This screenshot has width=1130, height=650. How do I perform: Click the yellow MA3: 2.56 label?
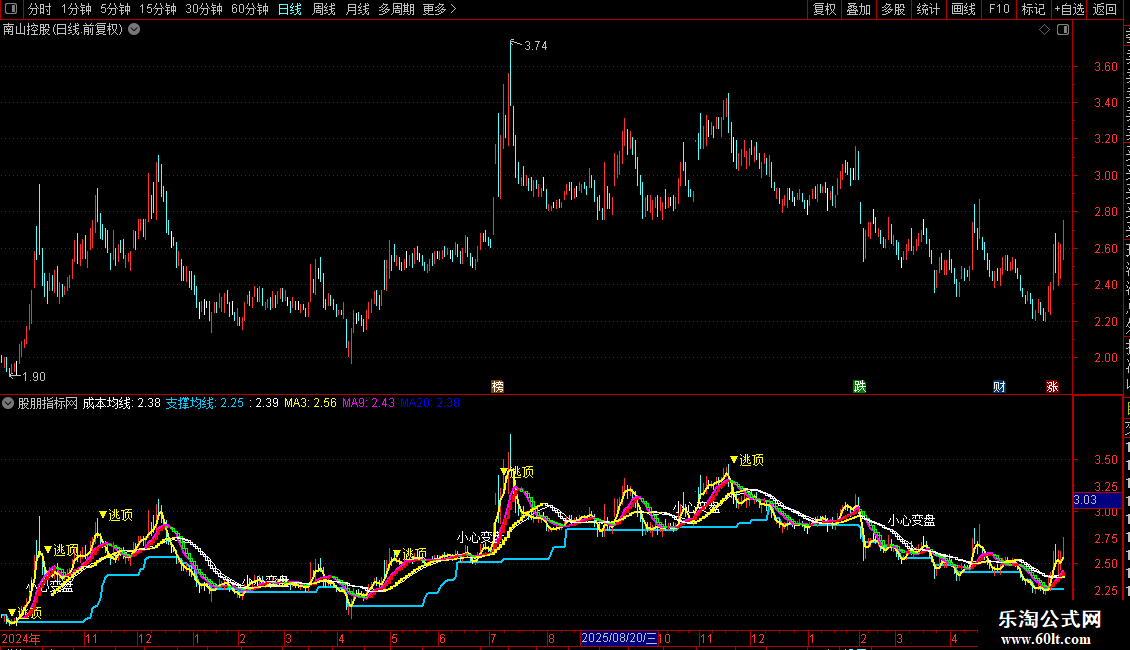click(x=310, y=403)
